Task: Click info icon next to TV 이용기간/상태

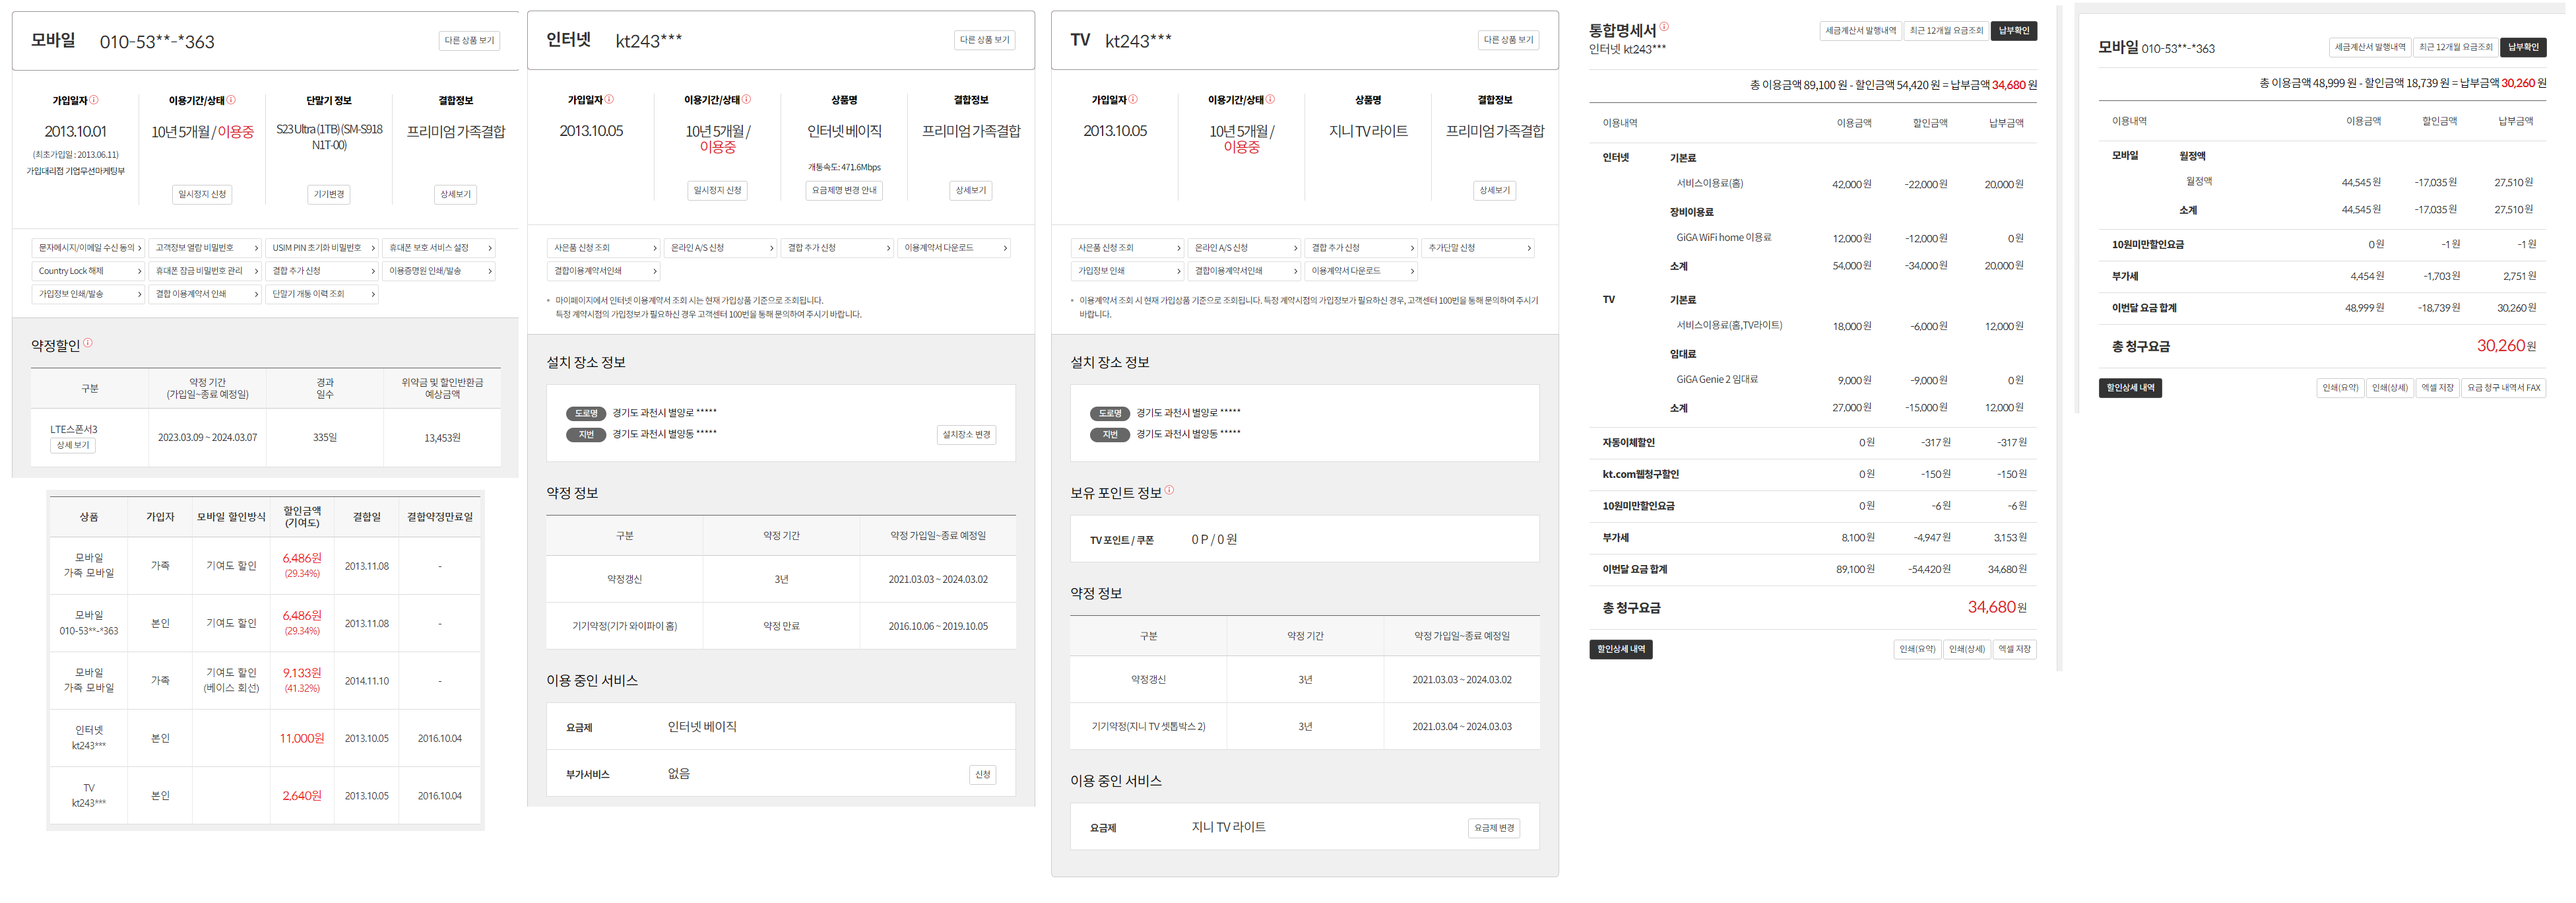Action: pos(1271,99)
